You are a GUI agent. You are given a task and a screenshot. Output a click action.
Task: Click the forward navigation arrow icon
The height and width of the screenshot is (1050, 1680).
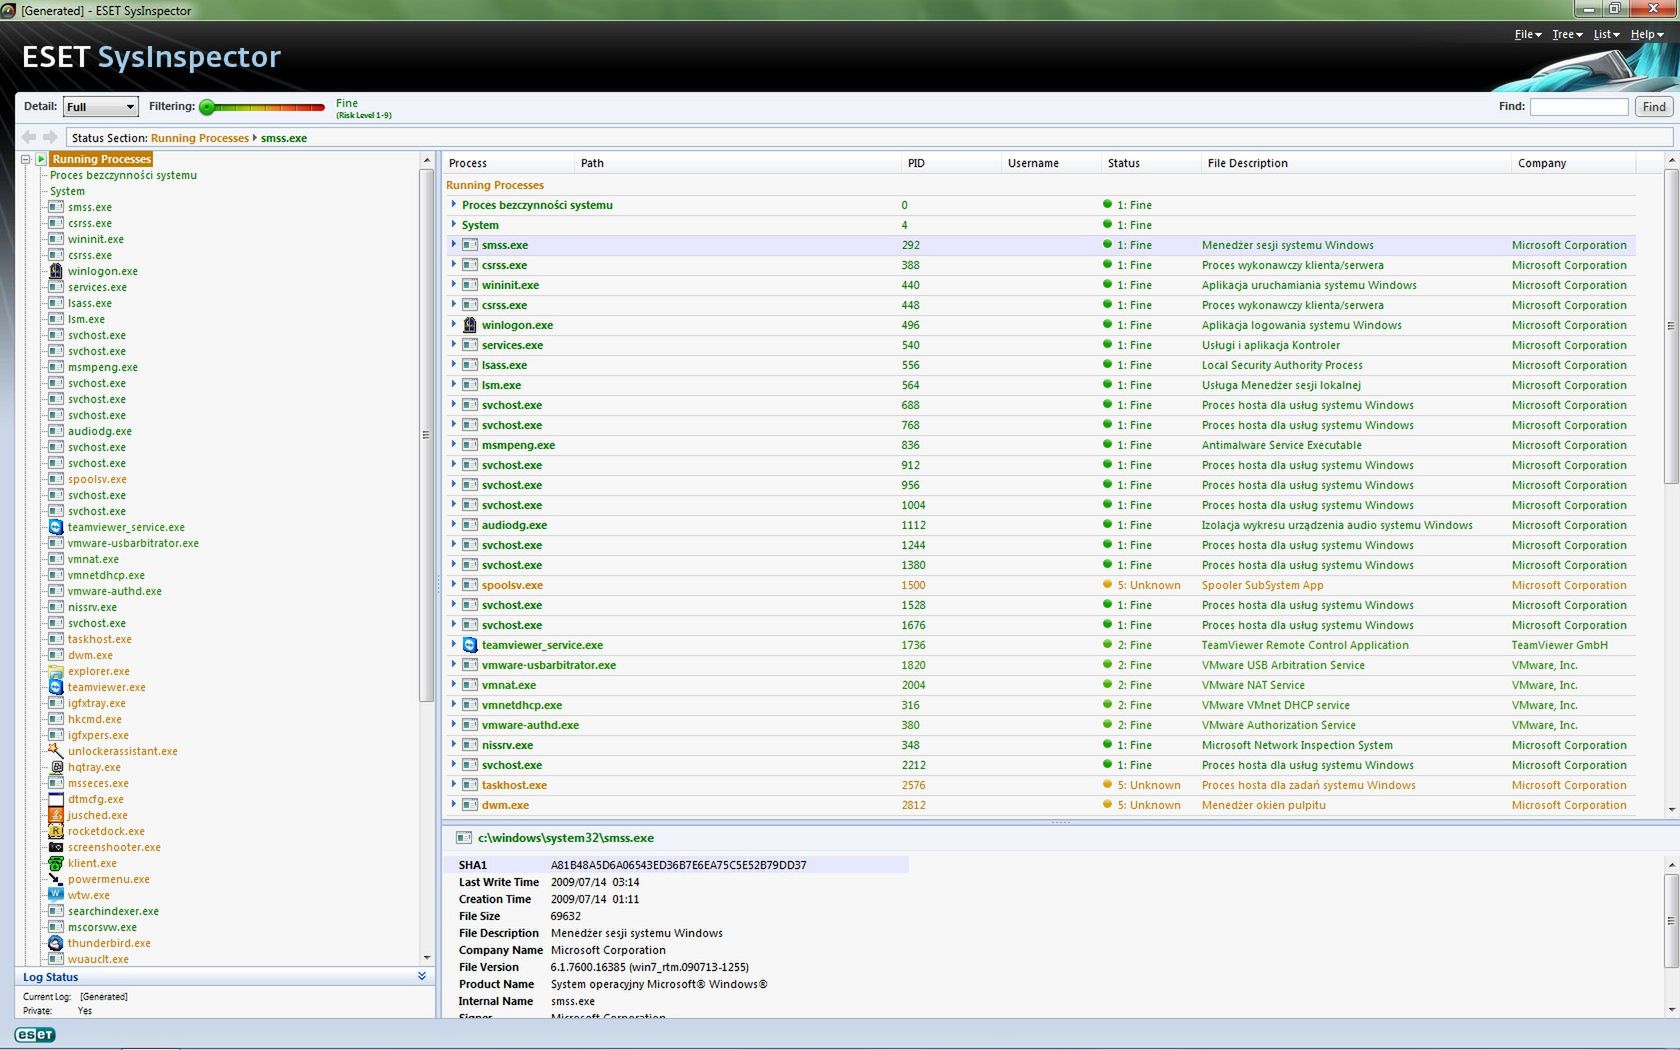[x=50, y=137]
